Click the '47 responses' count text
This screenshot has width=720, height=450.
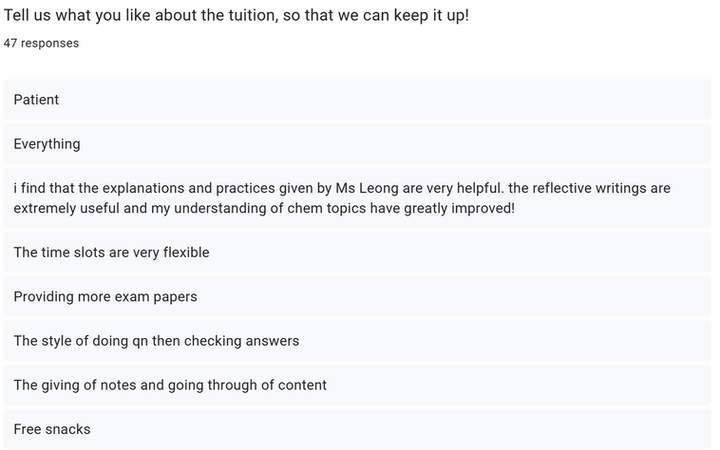pos(41,43)
